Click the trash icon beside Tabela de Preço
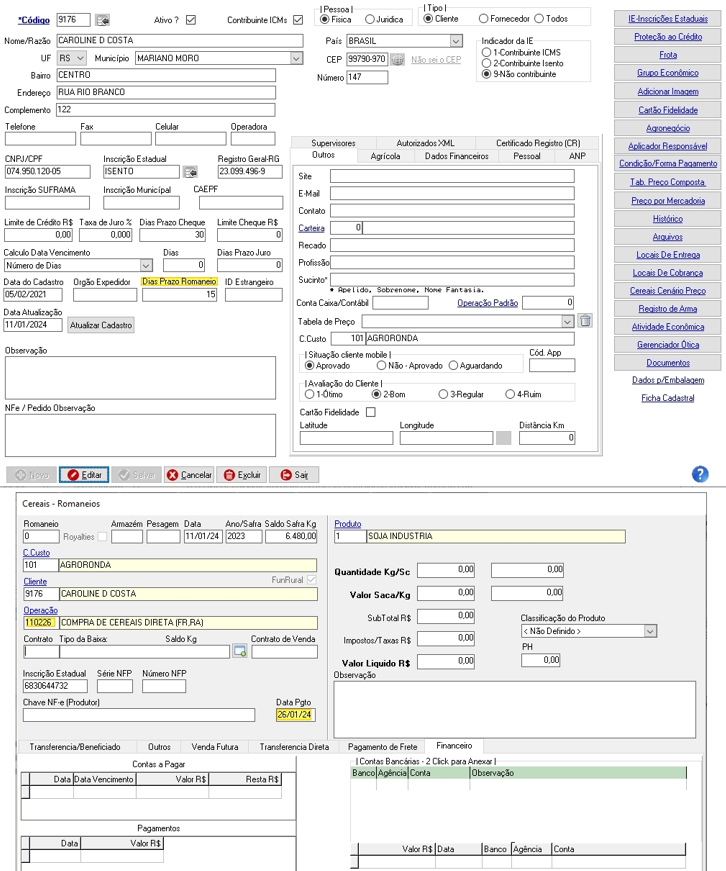 click(585, 321)
